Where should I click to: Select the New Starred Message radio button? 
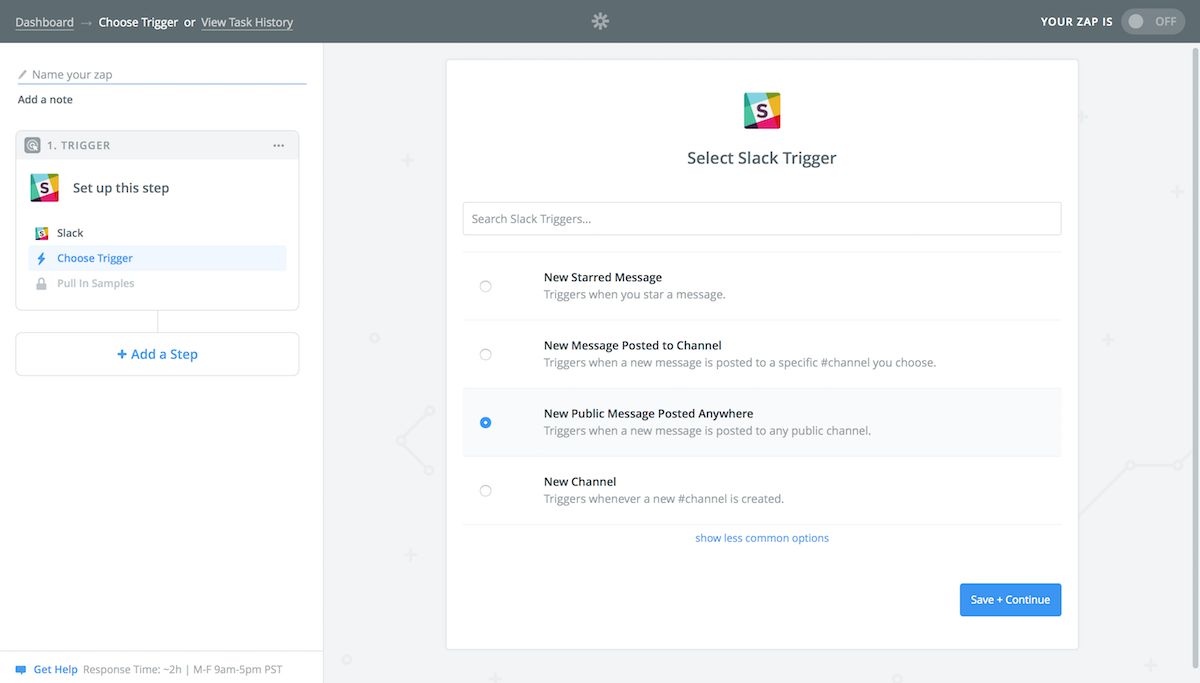tap(486, 286)
